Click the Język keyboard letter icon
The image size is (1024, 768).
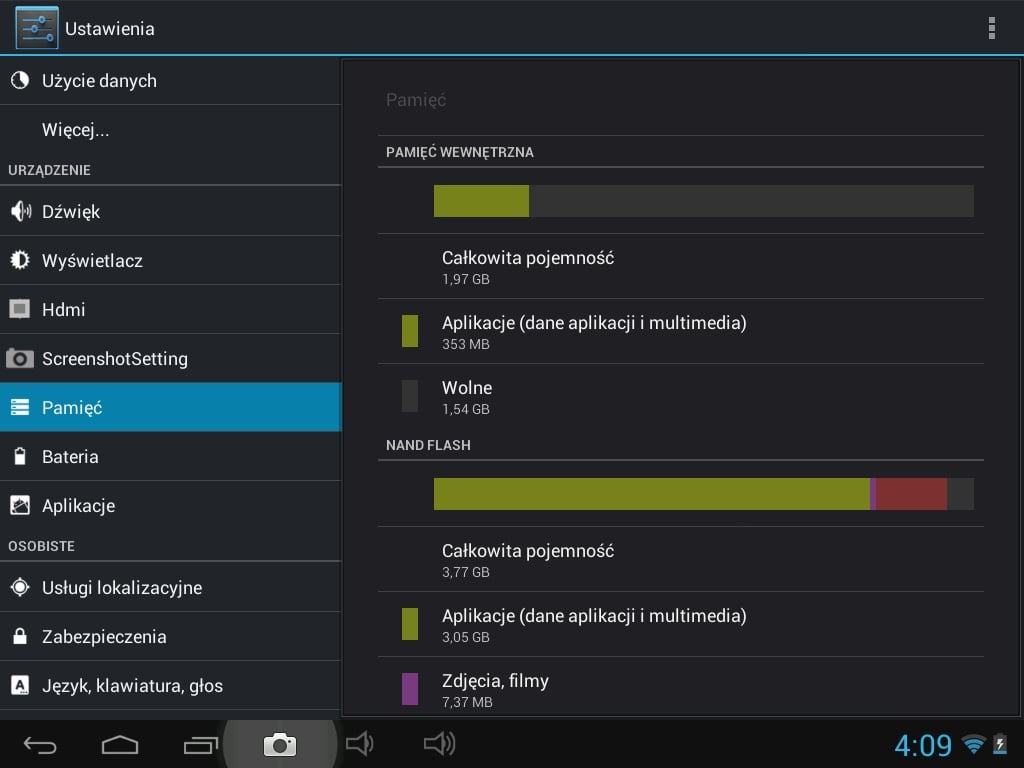click(x=20, y=685)
